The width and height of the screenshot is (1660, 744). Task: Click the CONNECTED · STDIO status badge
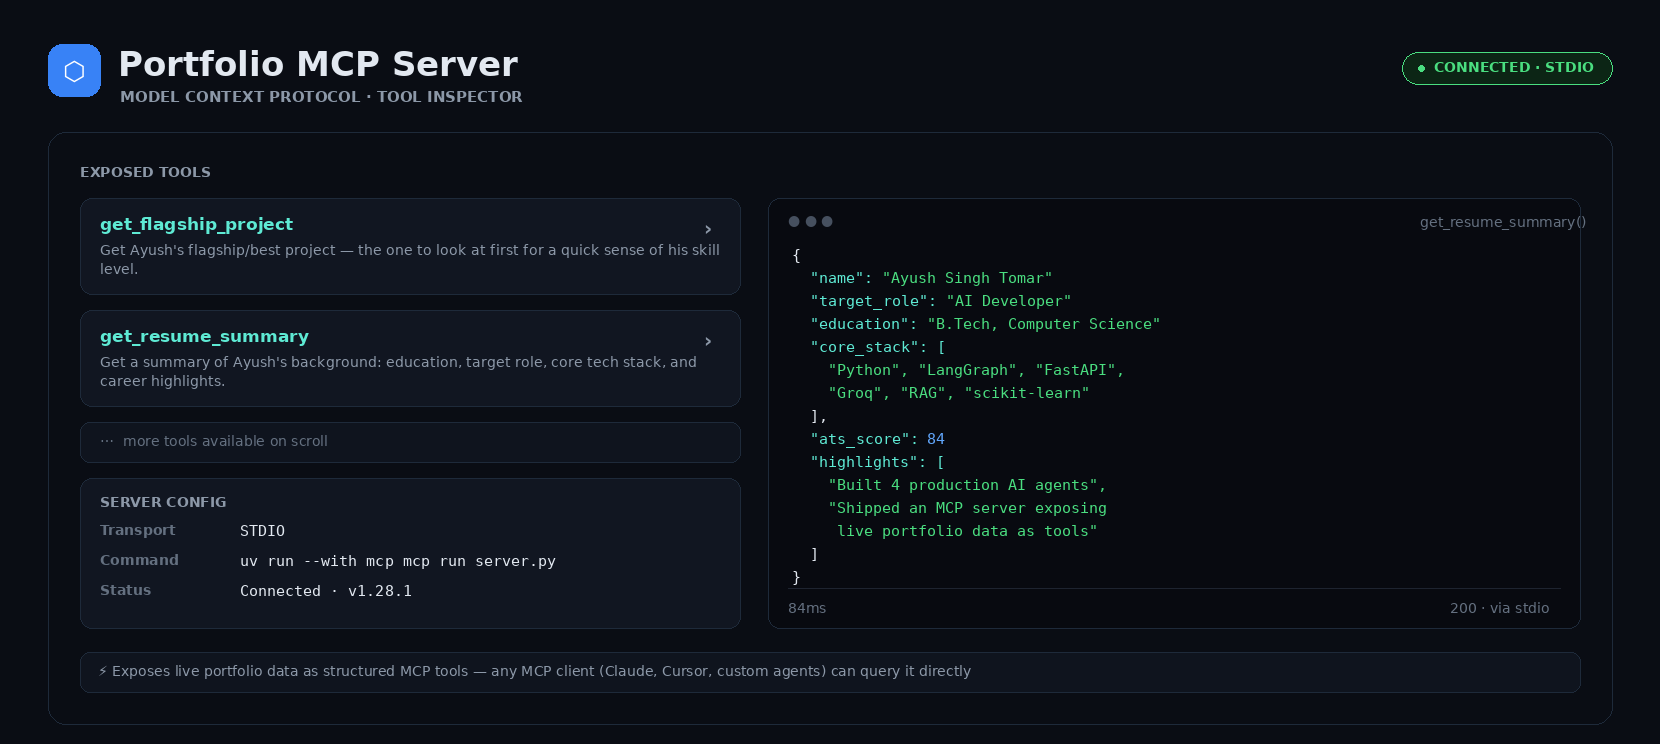tap(1507, 68)
